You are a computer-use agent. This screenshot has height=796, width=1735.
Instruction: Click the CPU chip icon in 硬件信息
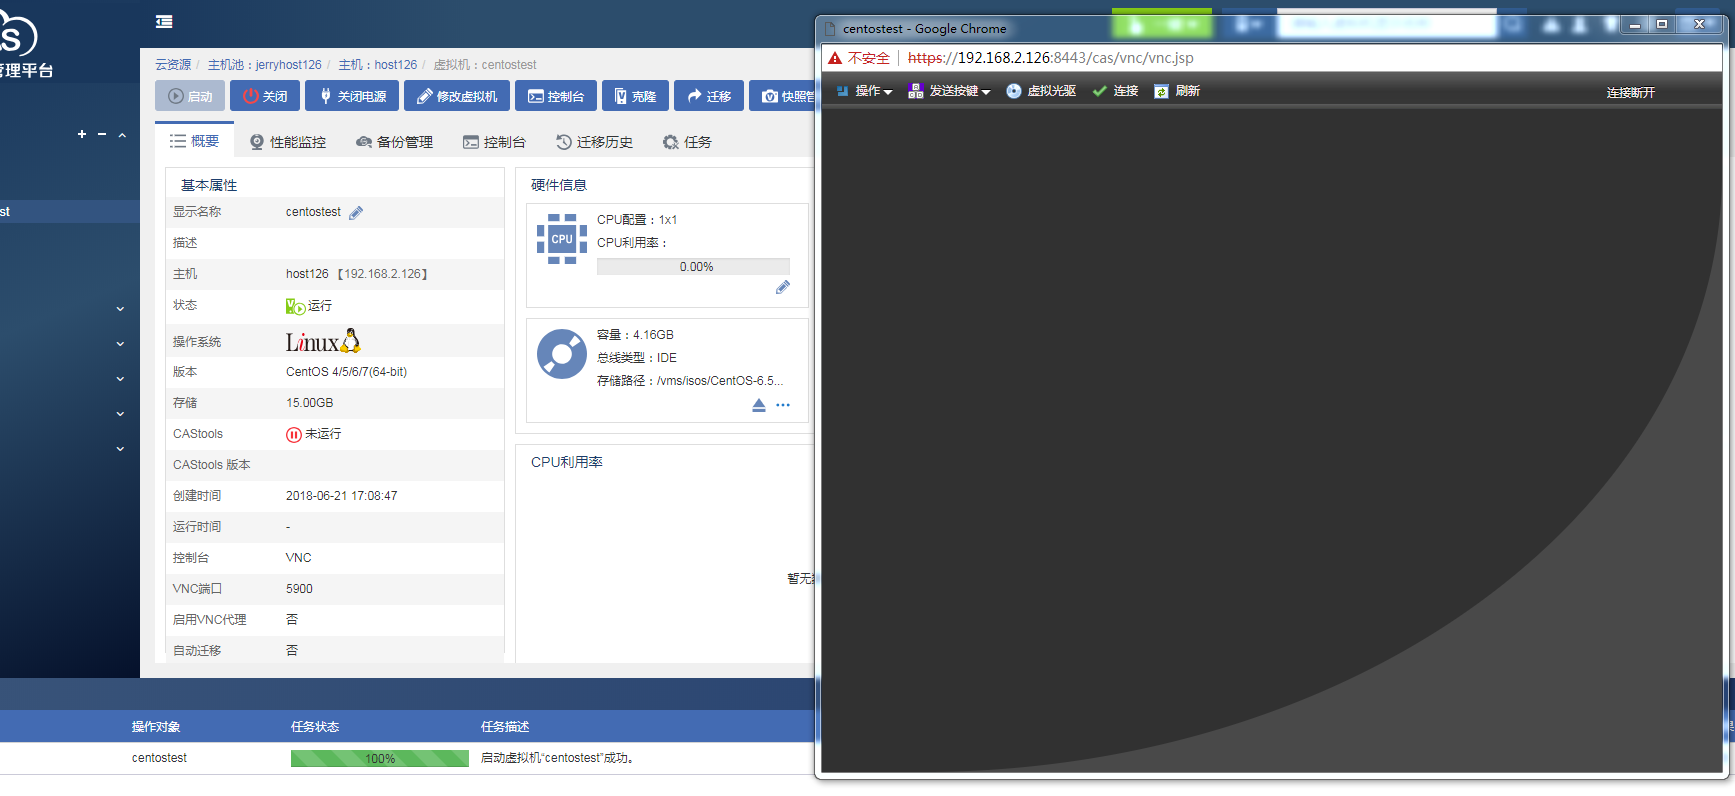tap(562, 239)
